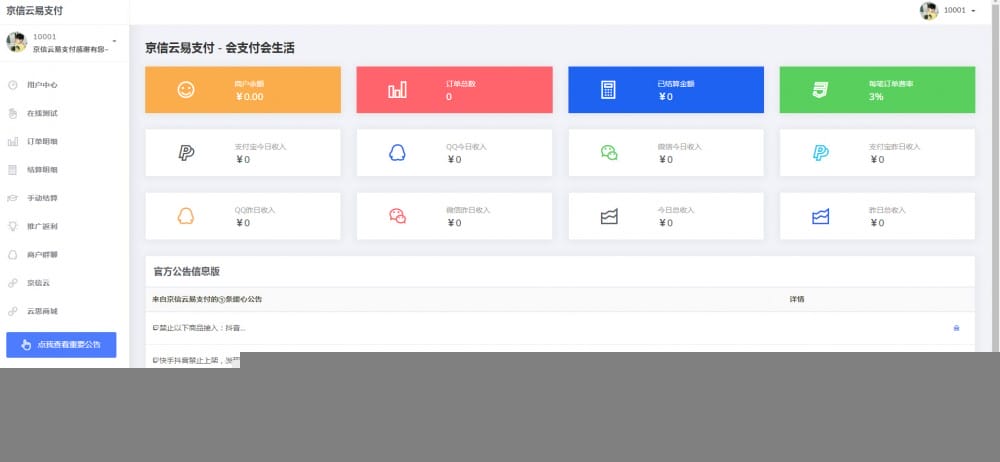Click the 点我查看重要公告 button
This screenshot has width=1000, height=462.
click(x=61, y=345)
